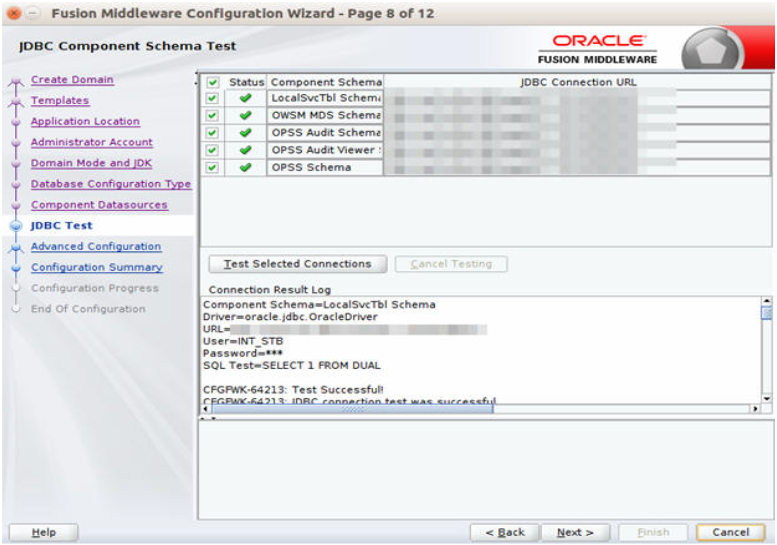Click log scrollbar up arrow
777x545 pixels.
click(x=766, y=301)
